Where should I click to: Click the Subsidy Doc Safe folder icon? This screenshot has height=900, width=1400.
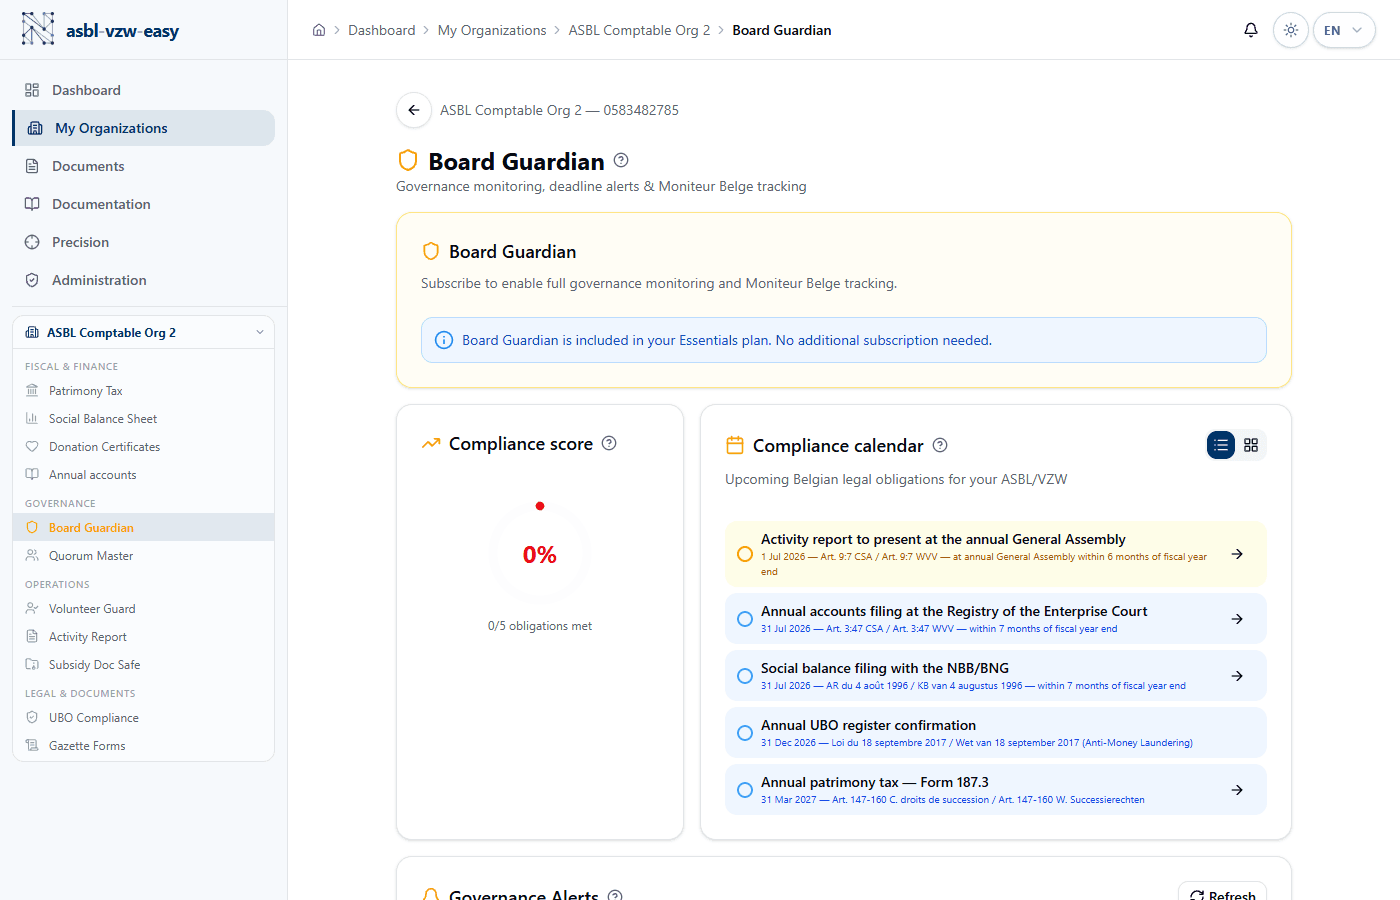point(32,664)
